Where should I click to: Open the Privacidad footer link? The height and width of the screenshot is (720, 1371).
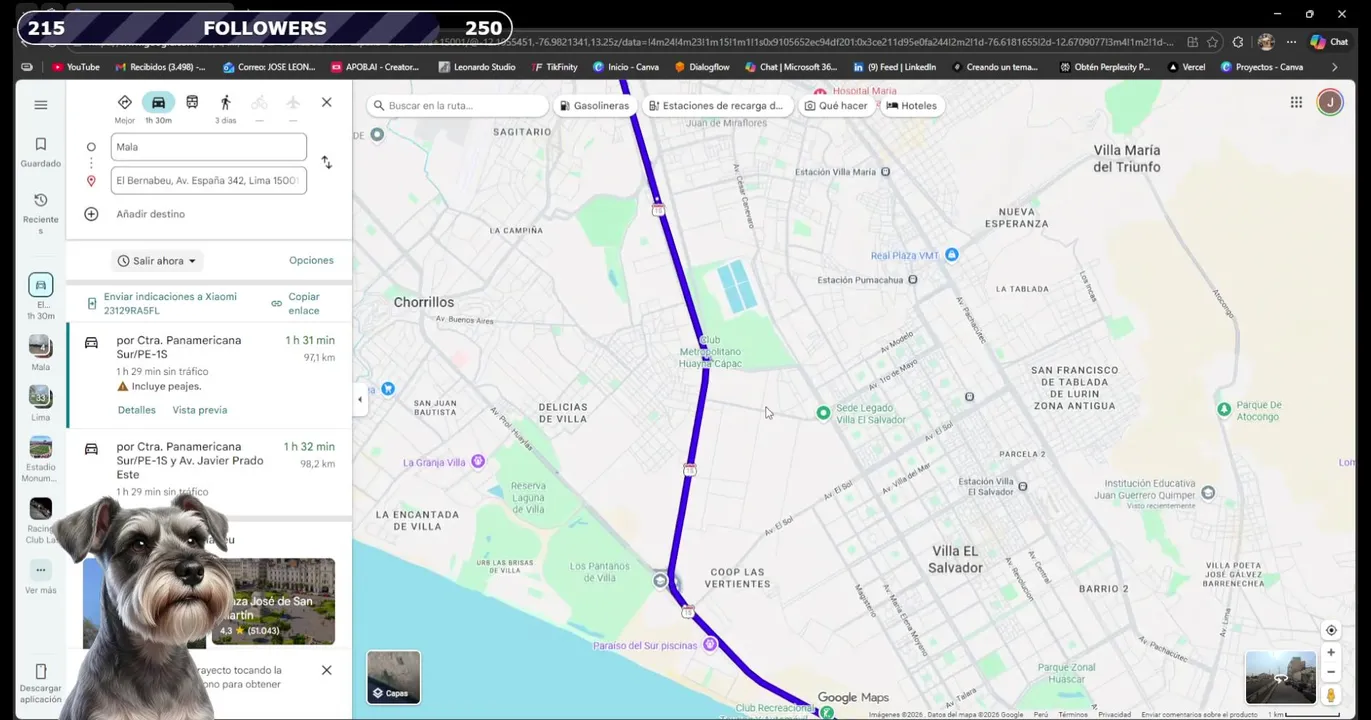coord(1114,714)
